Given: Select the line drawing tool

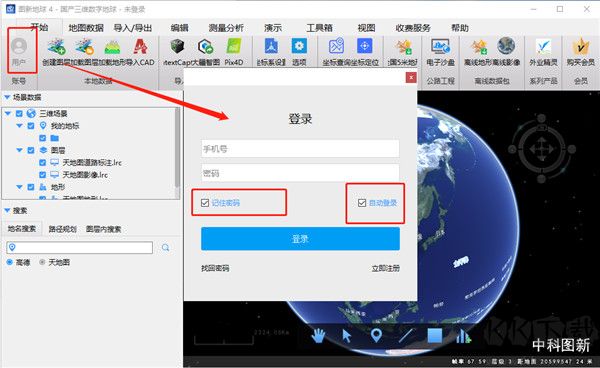Looking at the screenshot, I should (405, 336).
